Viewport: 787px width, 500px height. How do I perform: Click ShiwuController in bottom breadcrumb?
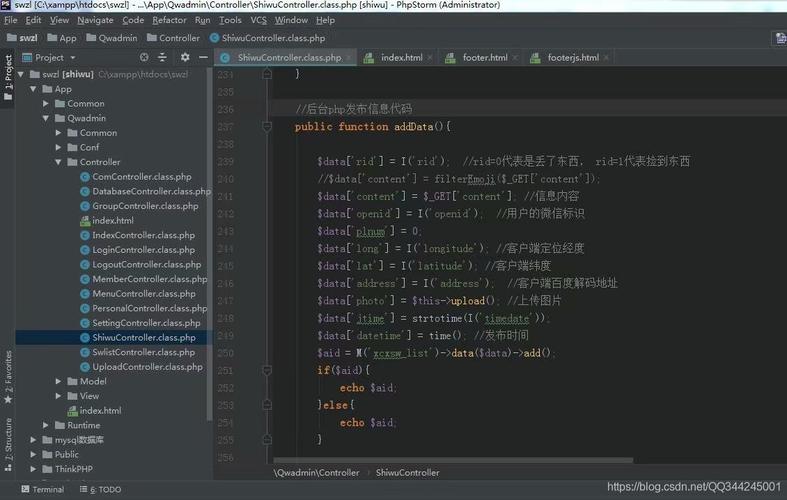pos(408,472)
